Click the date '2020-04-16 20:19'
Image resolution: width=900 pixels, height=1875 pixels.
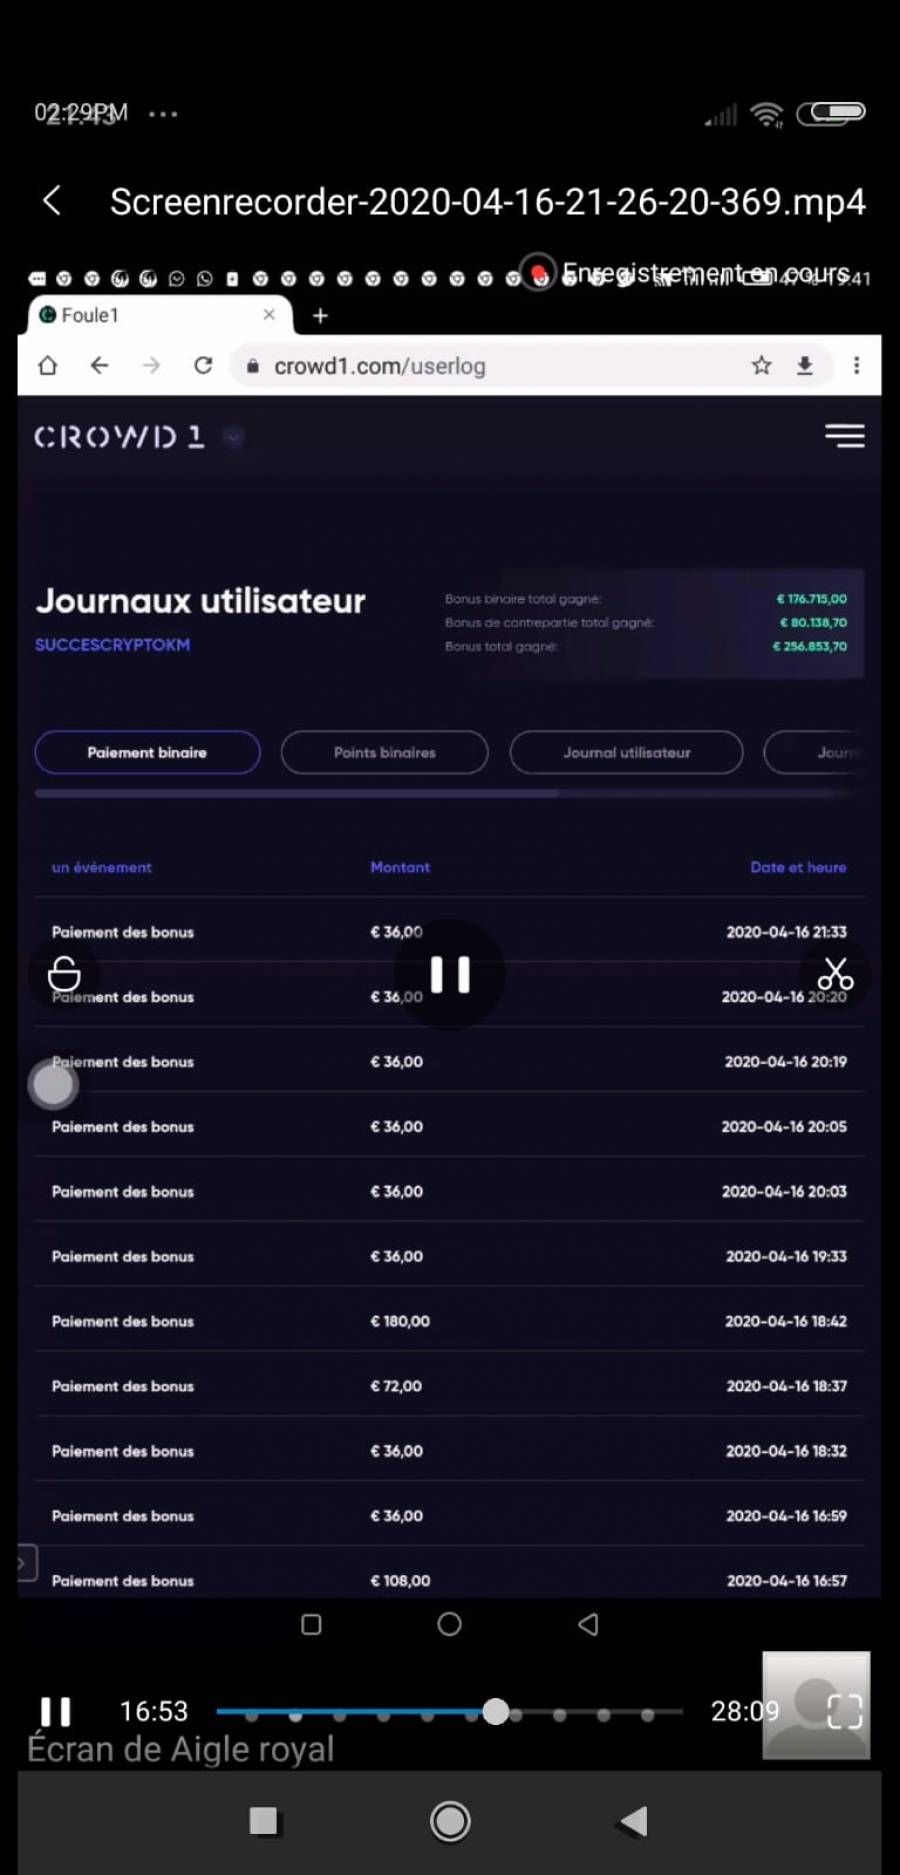point(786,1062)
